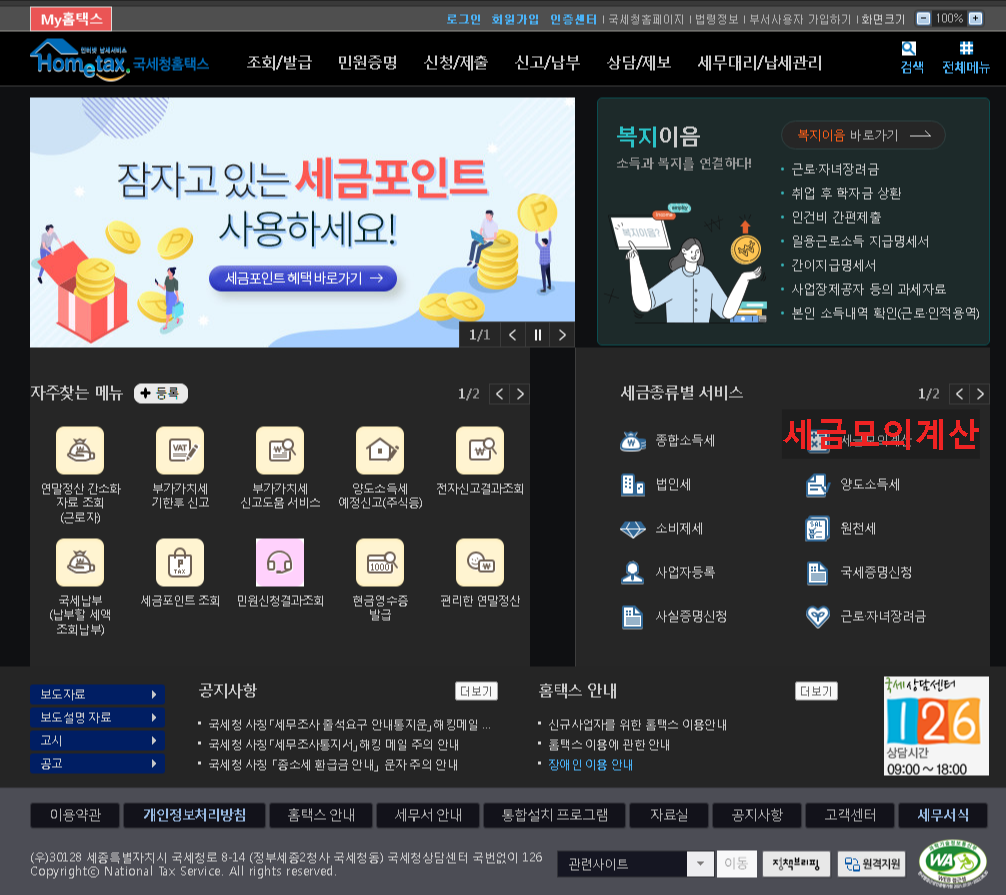
Task: Select 근로·자녀장려금 service
Action: tap(866, 617)
